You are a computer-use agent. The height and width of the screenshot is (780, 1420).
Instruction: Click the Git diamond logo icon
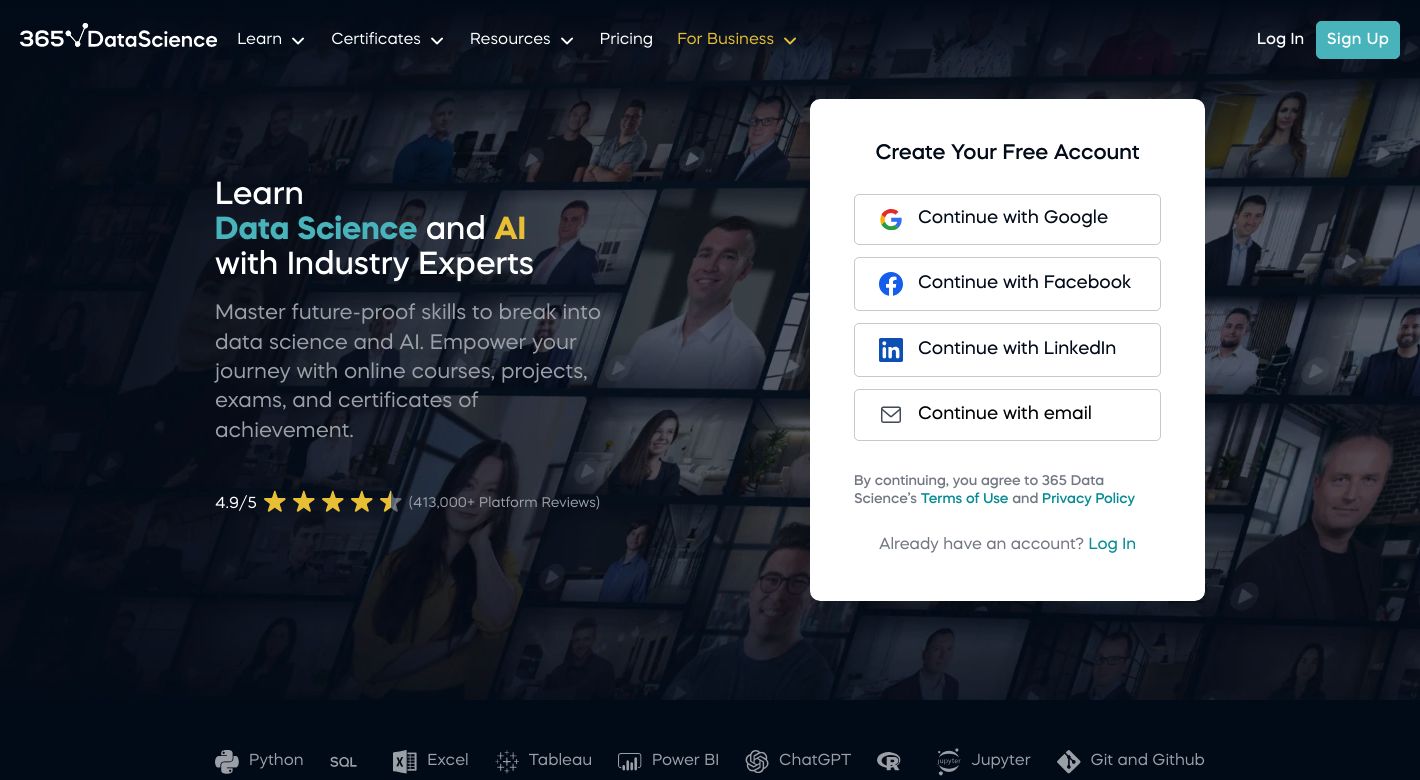click(1069, 762)
